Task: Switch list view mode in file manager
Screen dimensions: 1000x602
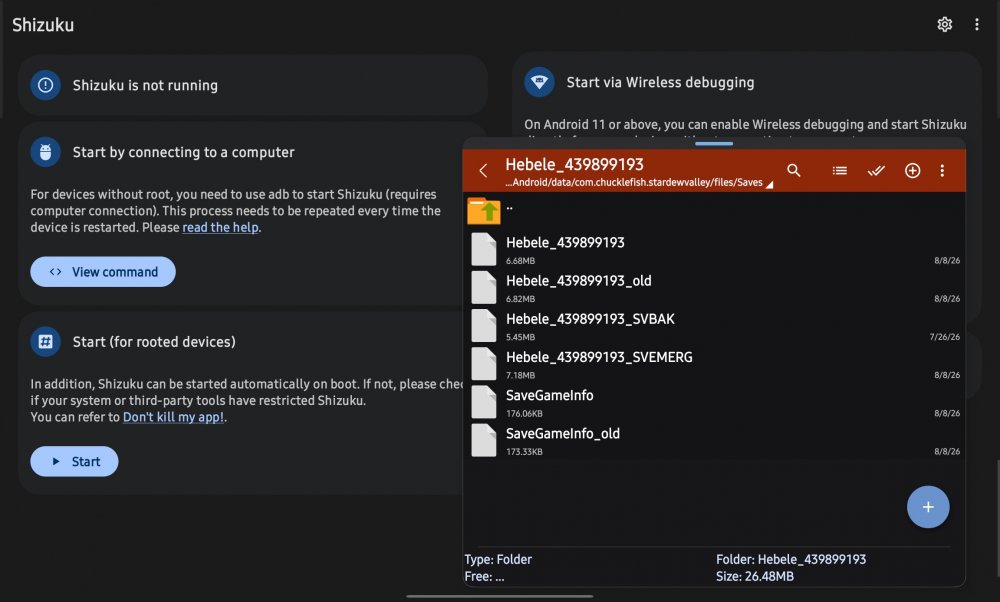Action: (839, 170)
